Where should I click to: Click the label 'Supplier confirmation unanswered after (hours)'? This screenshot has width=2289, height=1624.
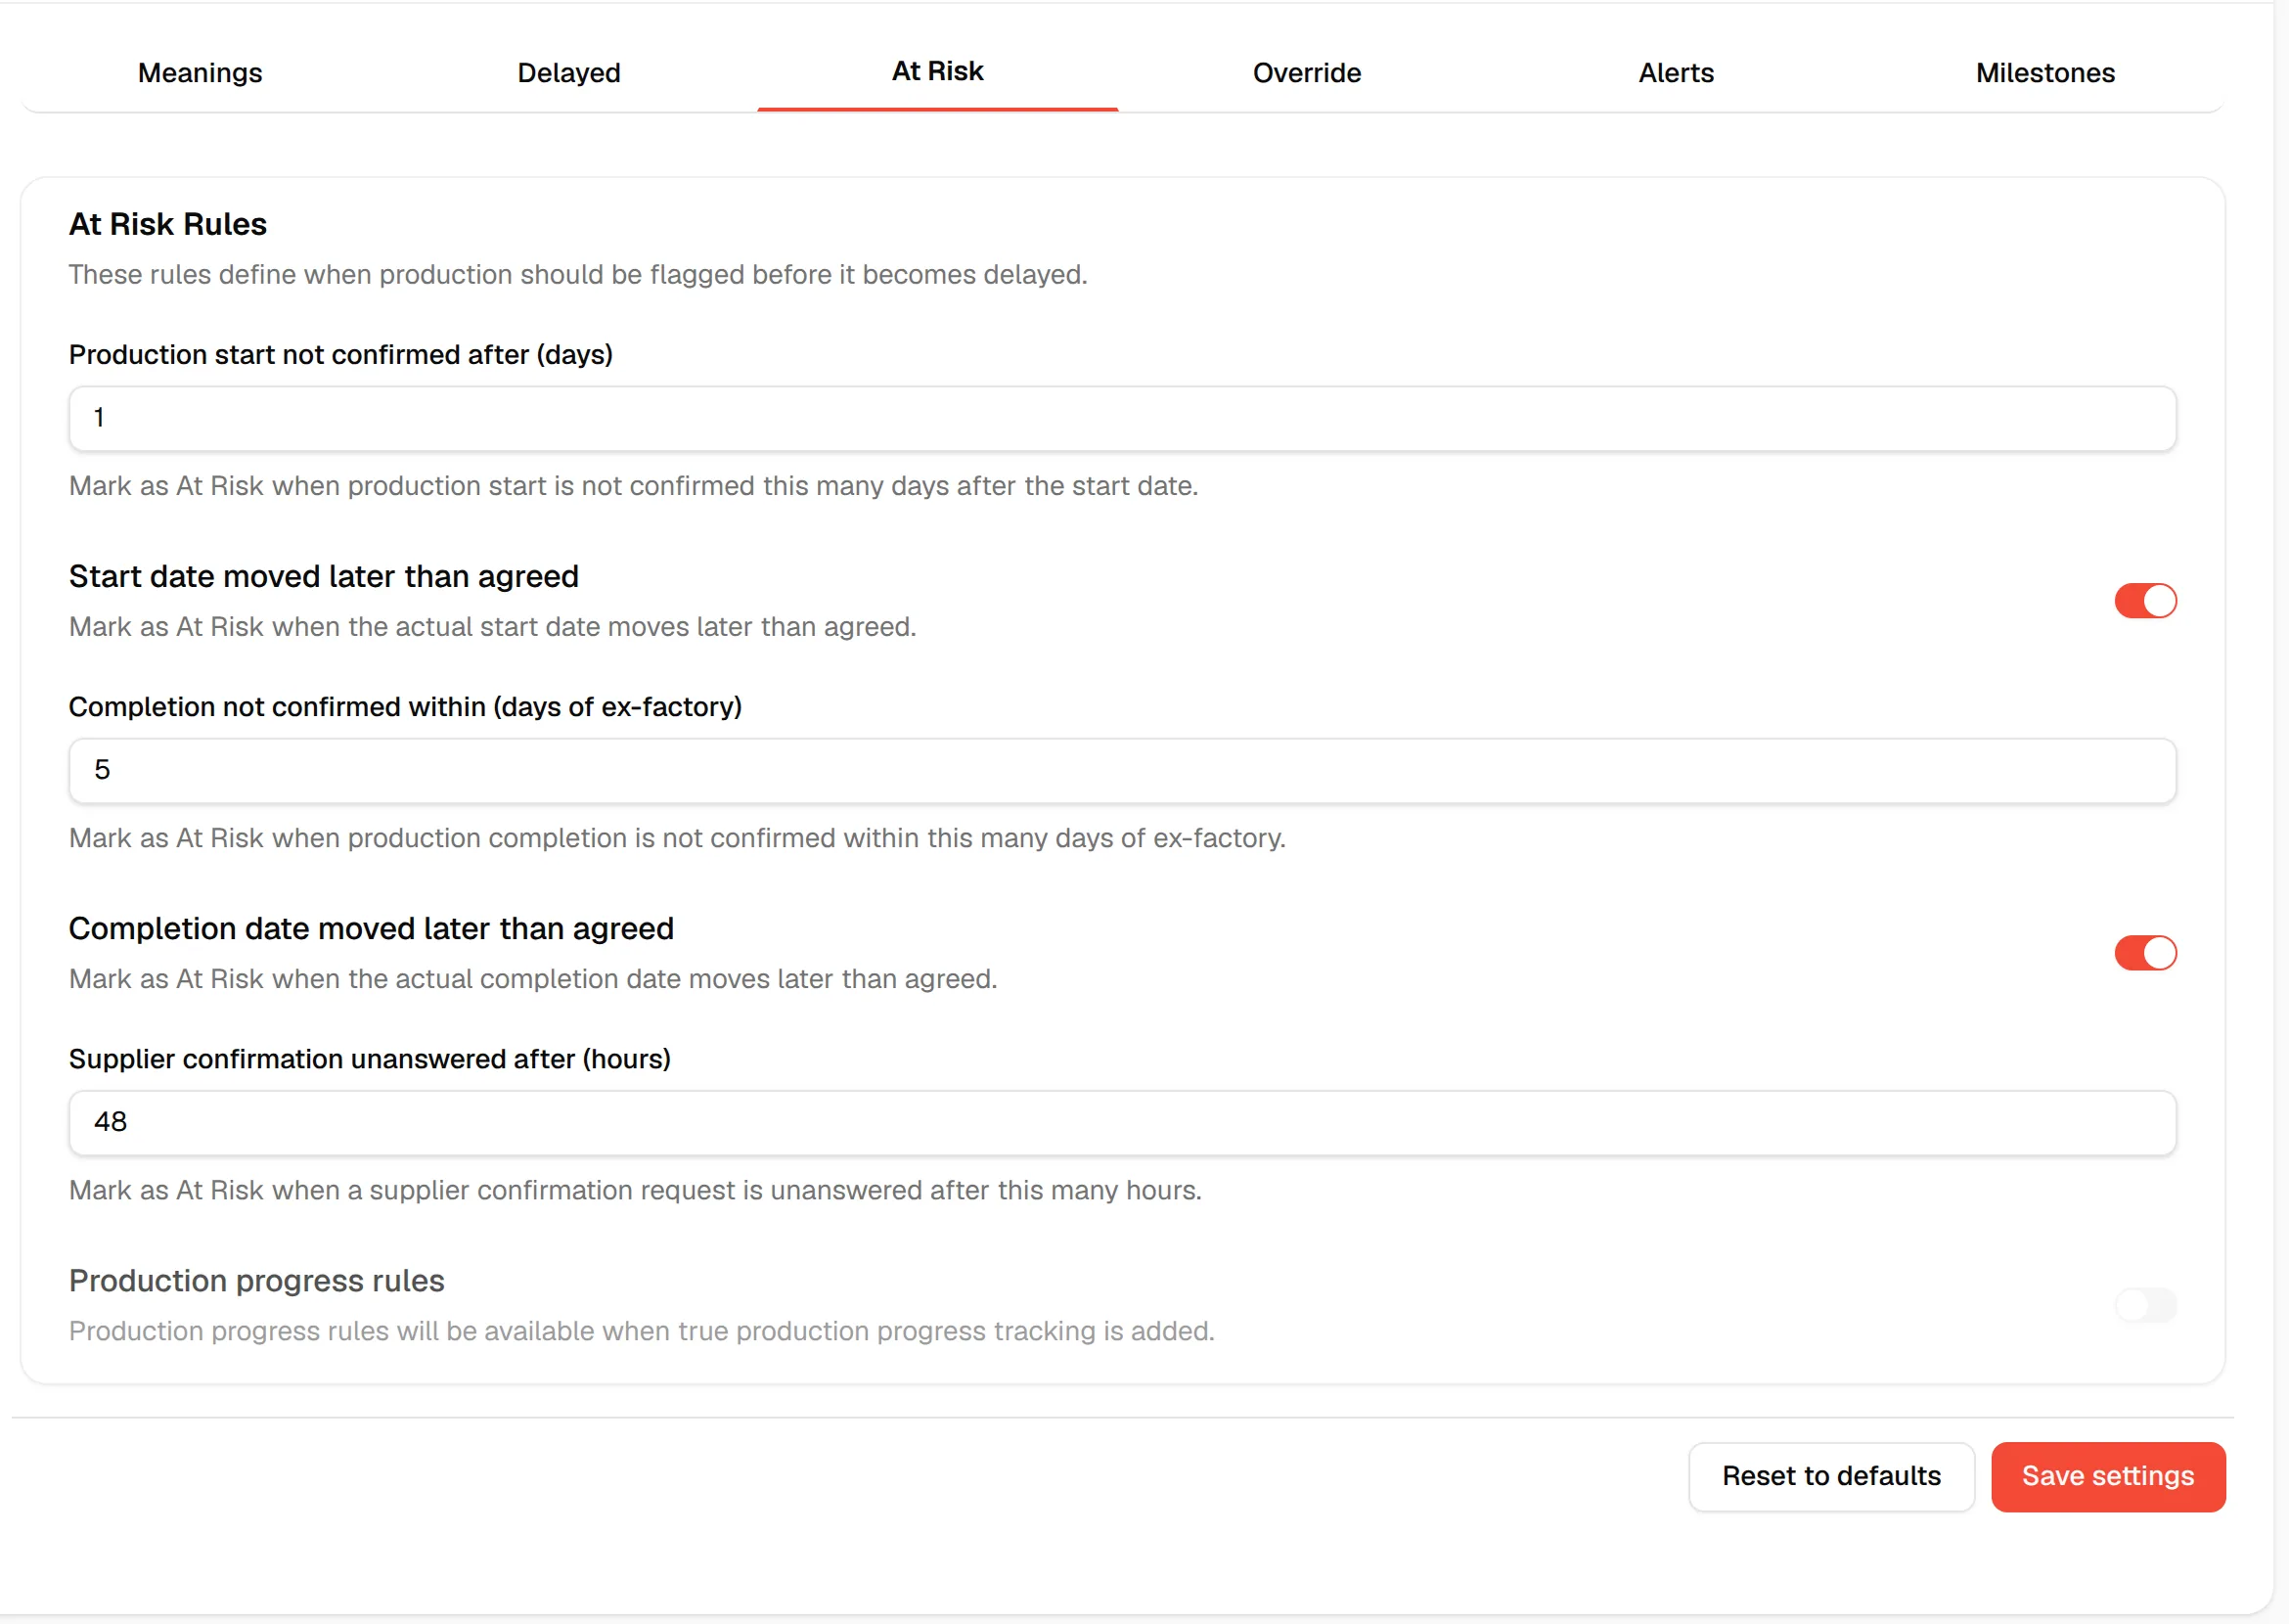click(x=370, y=1059)
